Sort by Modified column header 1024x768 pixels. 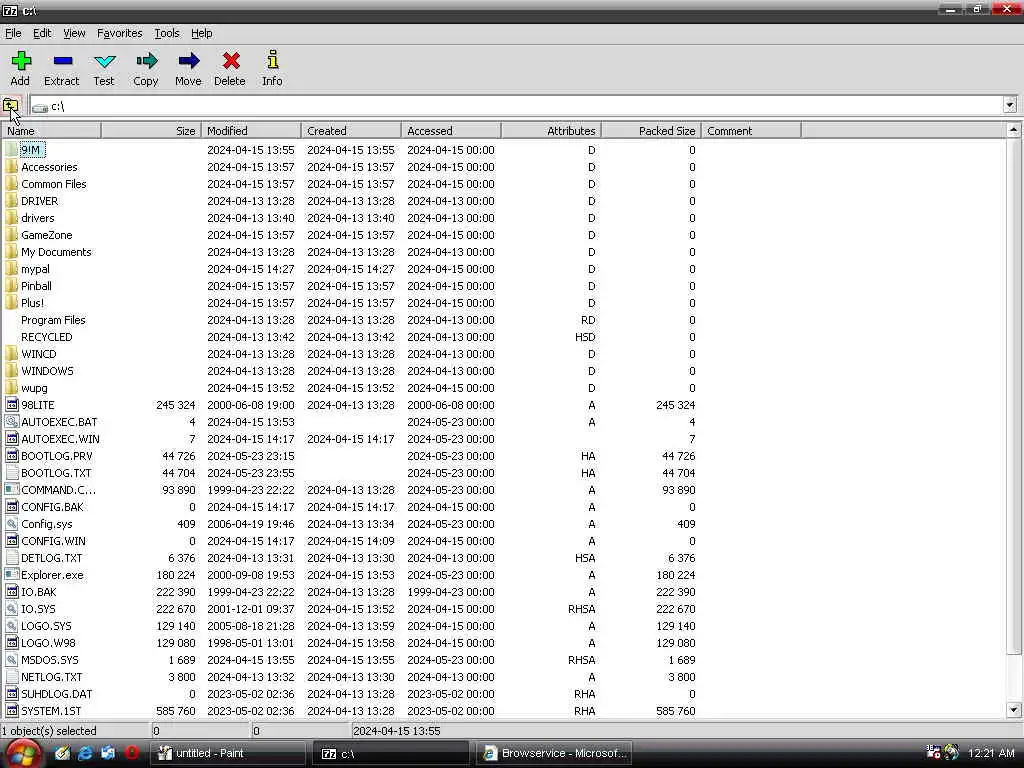(x=251, y=131)
